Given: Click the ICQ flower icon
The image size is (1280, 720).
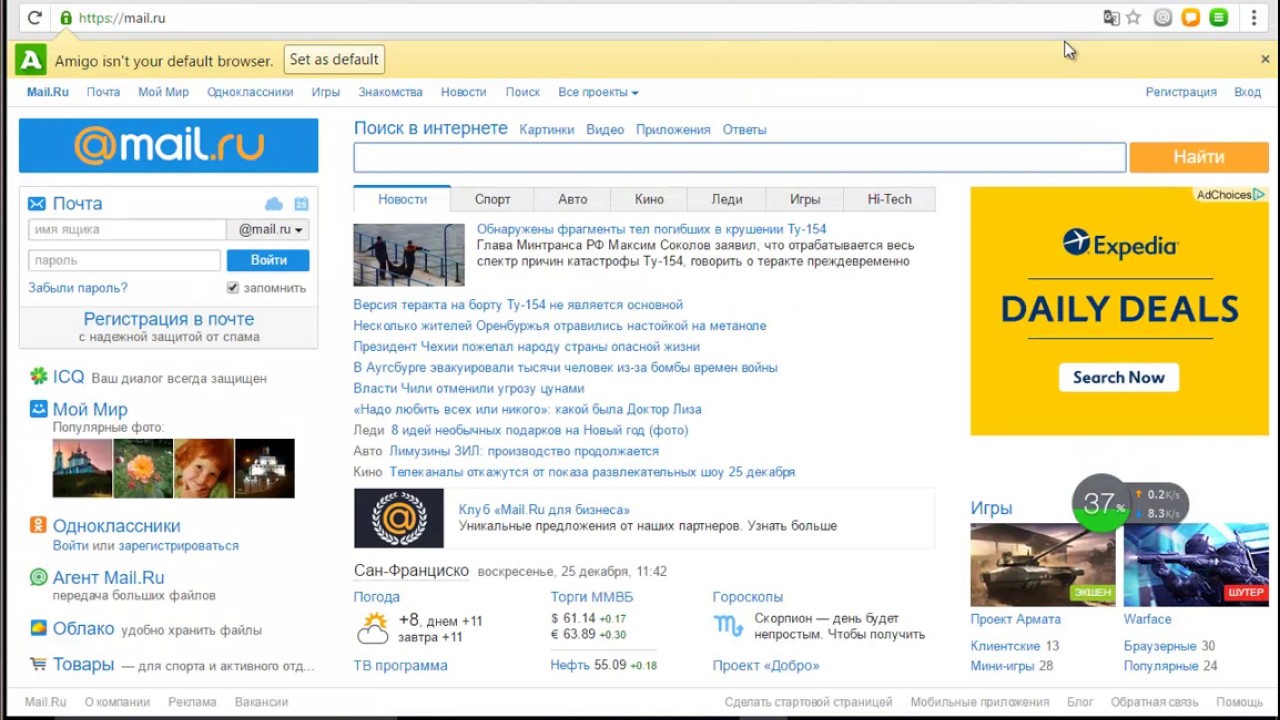Looking at the screenshot, I should click(x=38, y=376).
